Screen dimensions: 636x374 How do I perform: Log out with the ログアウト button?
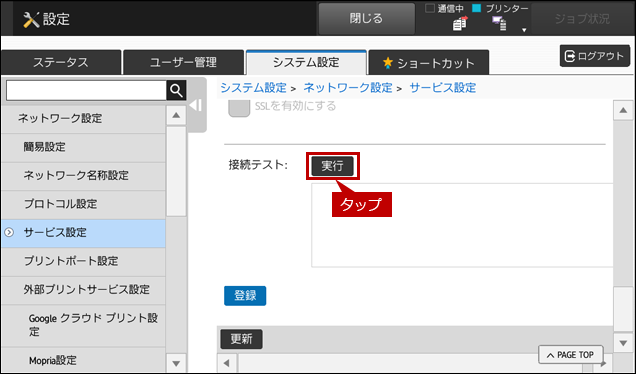(595, 56)
